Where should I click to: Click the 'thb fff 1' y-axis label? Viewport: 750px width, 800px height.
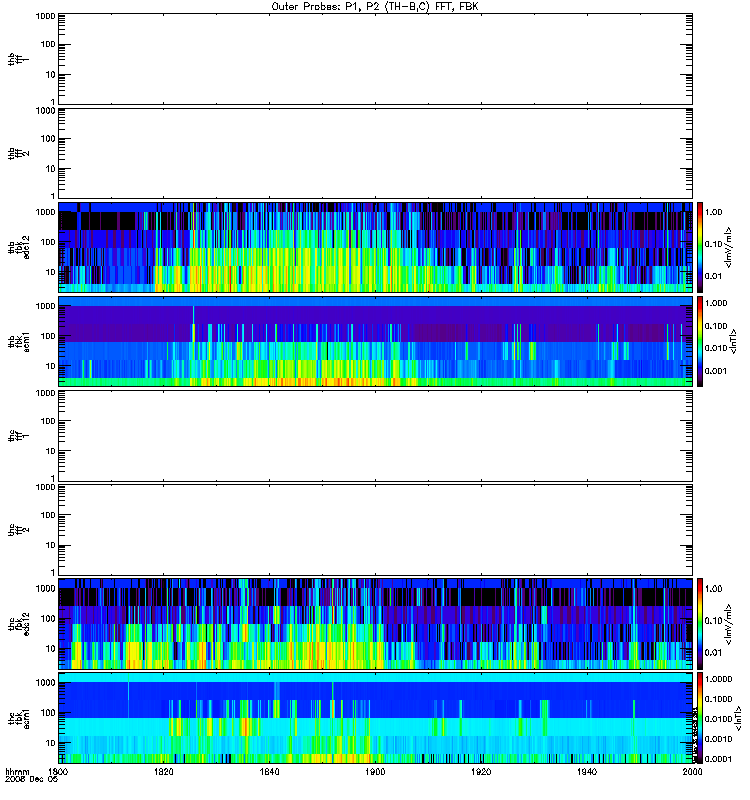click(19, 59)
